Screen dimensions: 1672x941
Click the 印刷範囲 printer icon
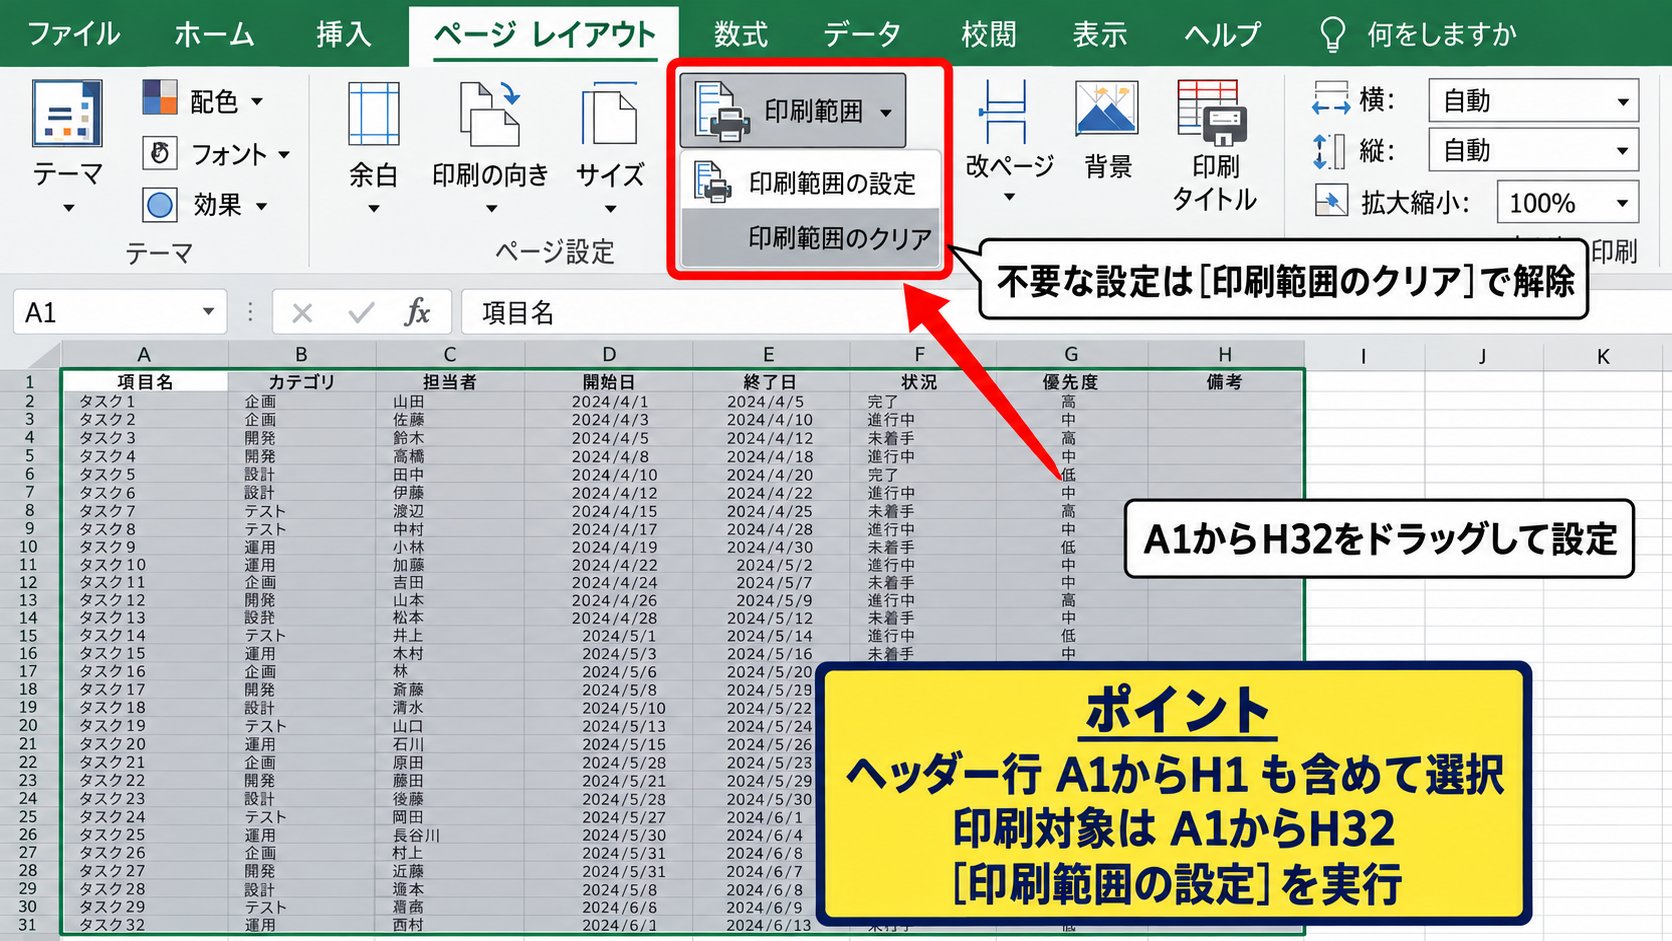click(723, 111)
